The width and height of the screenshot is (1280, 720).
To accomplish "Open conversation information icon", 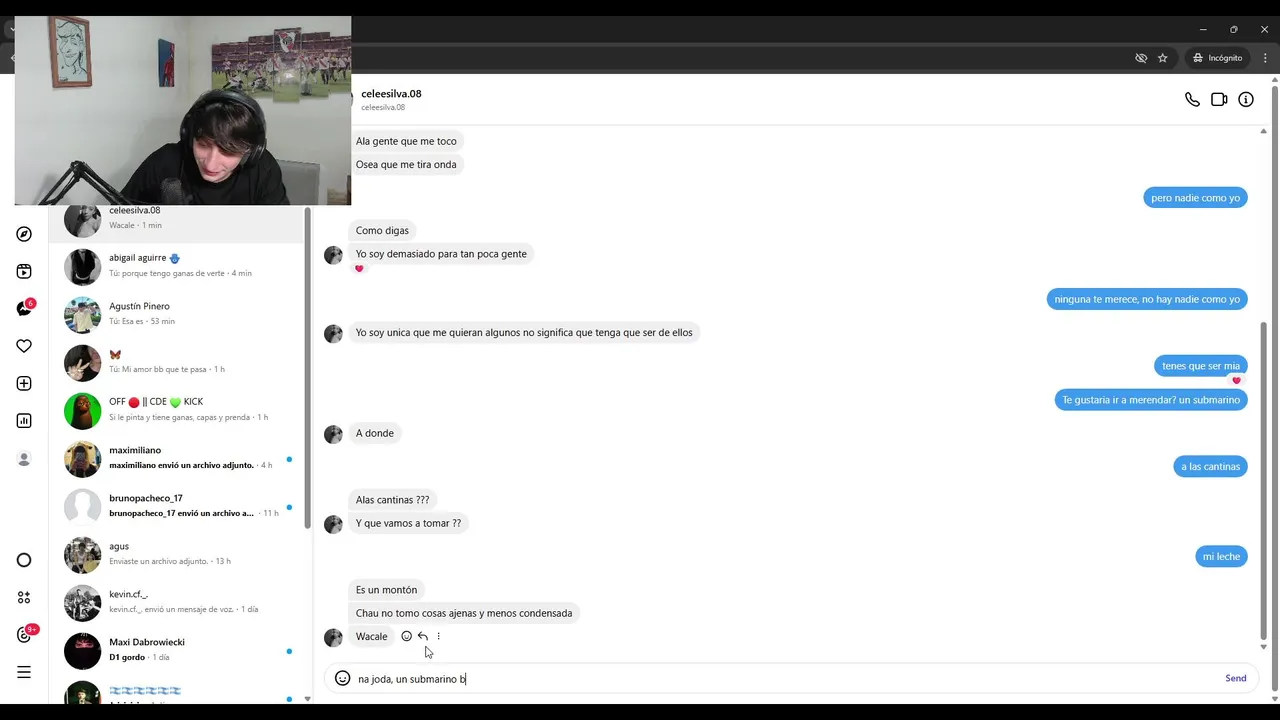I will [x=1246, y=100].
